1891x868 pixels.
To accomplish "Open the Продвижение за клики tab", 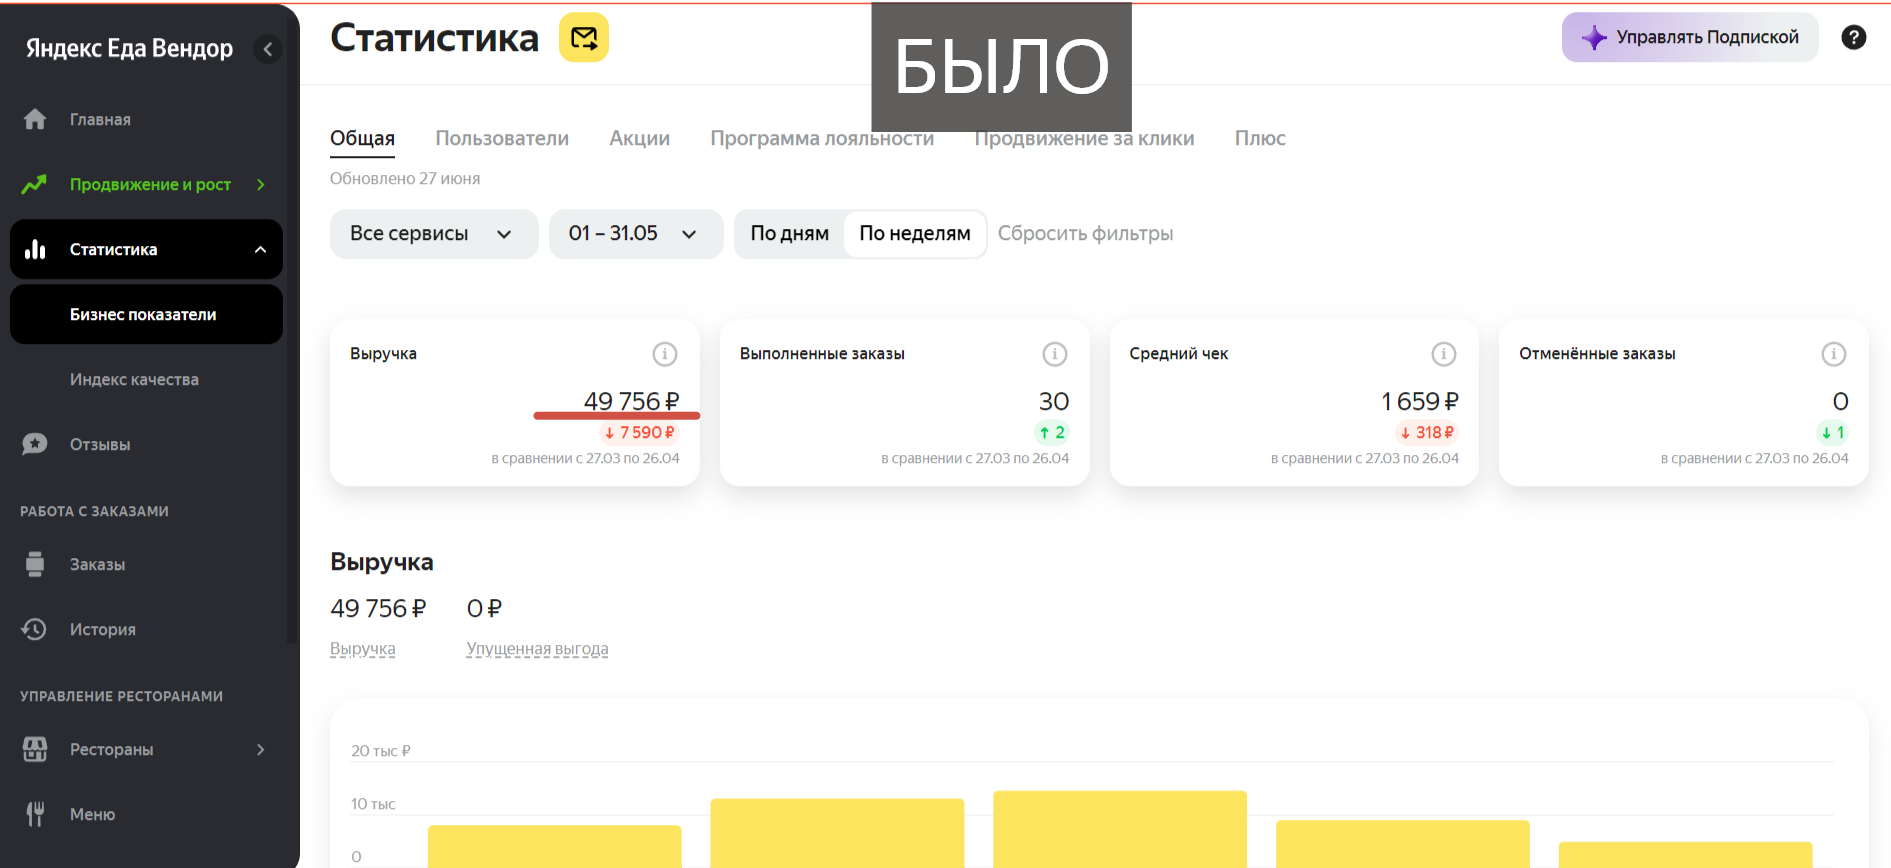I will 1084,138.
